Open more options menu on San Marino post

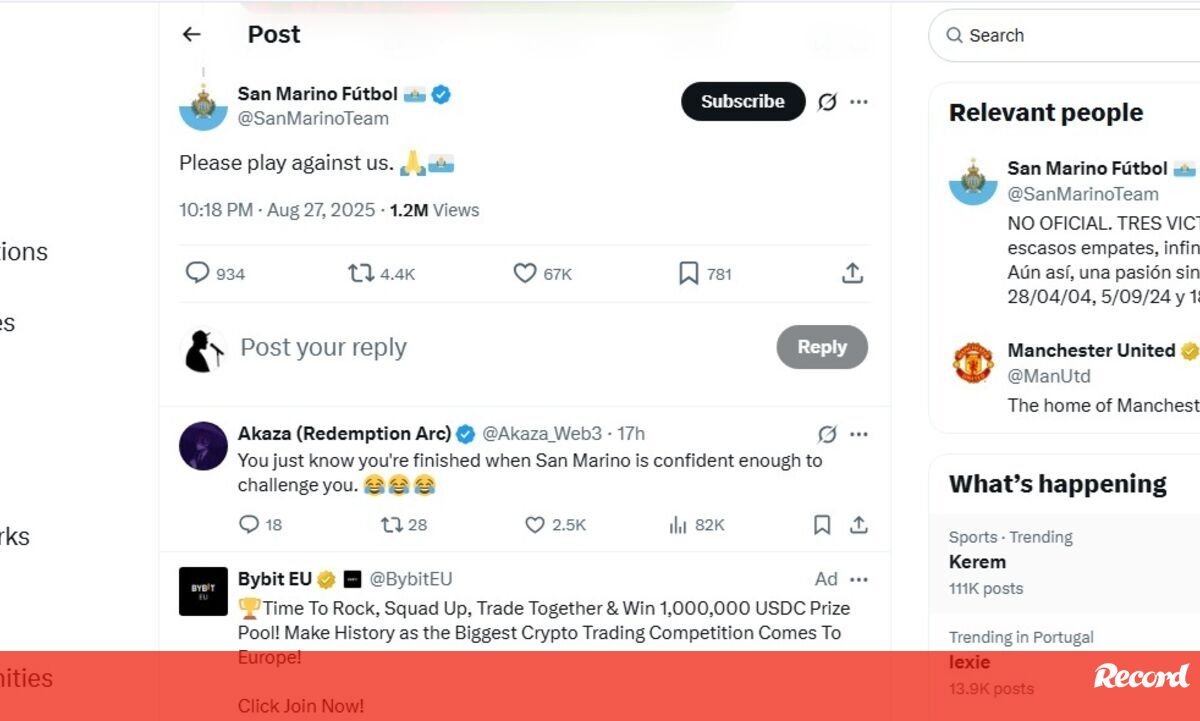pyautogui.click(x=859, y=102)
